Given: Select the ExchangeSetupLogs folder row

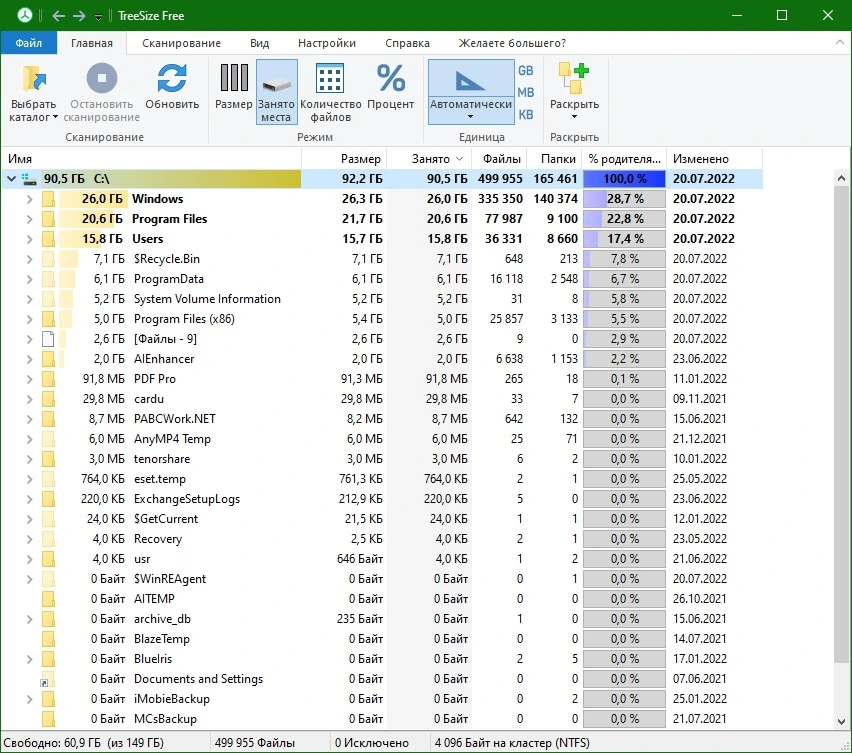Looking at the screenshot, I should point(382,499).
